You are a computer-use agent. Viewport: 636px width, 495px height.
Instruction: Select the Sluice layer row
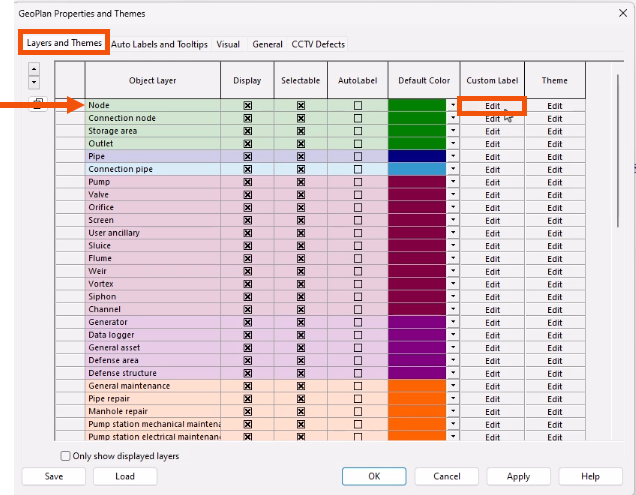153,246
